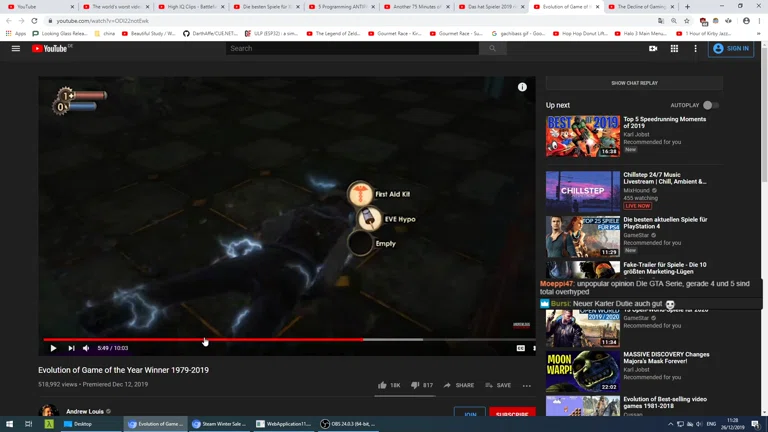Open the 'china' bookmarks folder
768x432 pixels.
104,34
